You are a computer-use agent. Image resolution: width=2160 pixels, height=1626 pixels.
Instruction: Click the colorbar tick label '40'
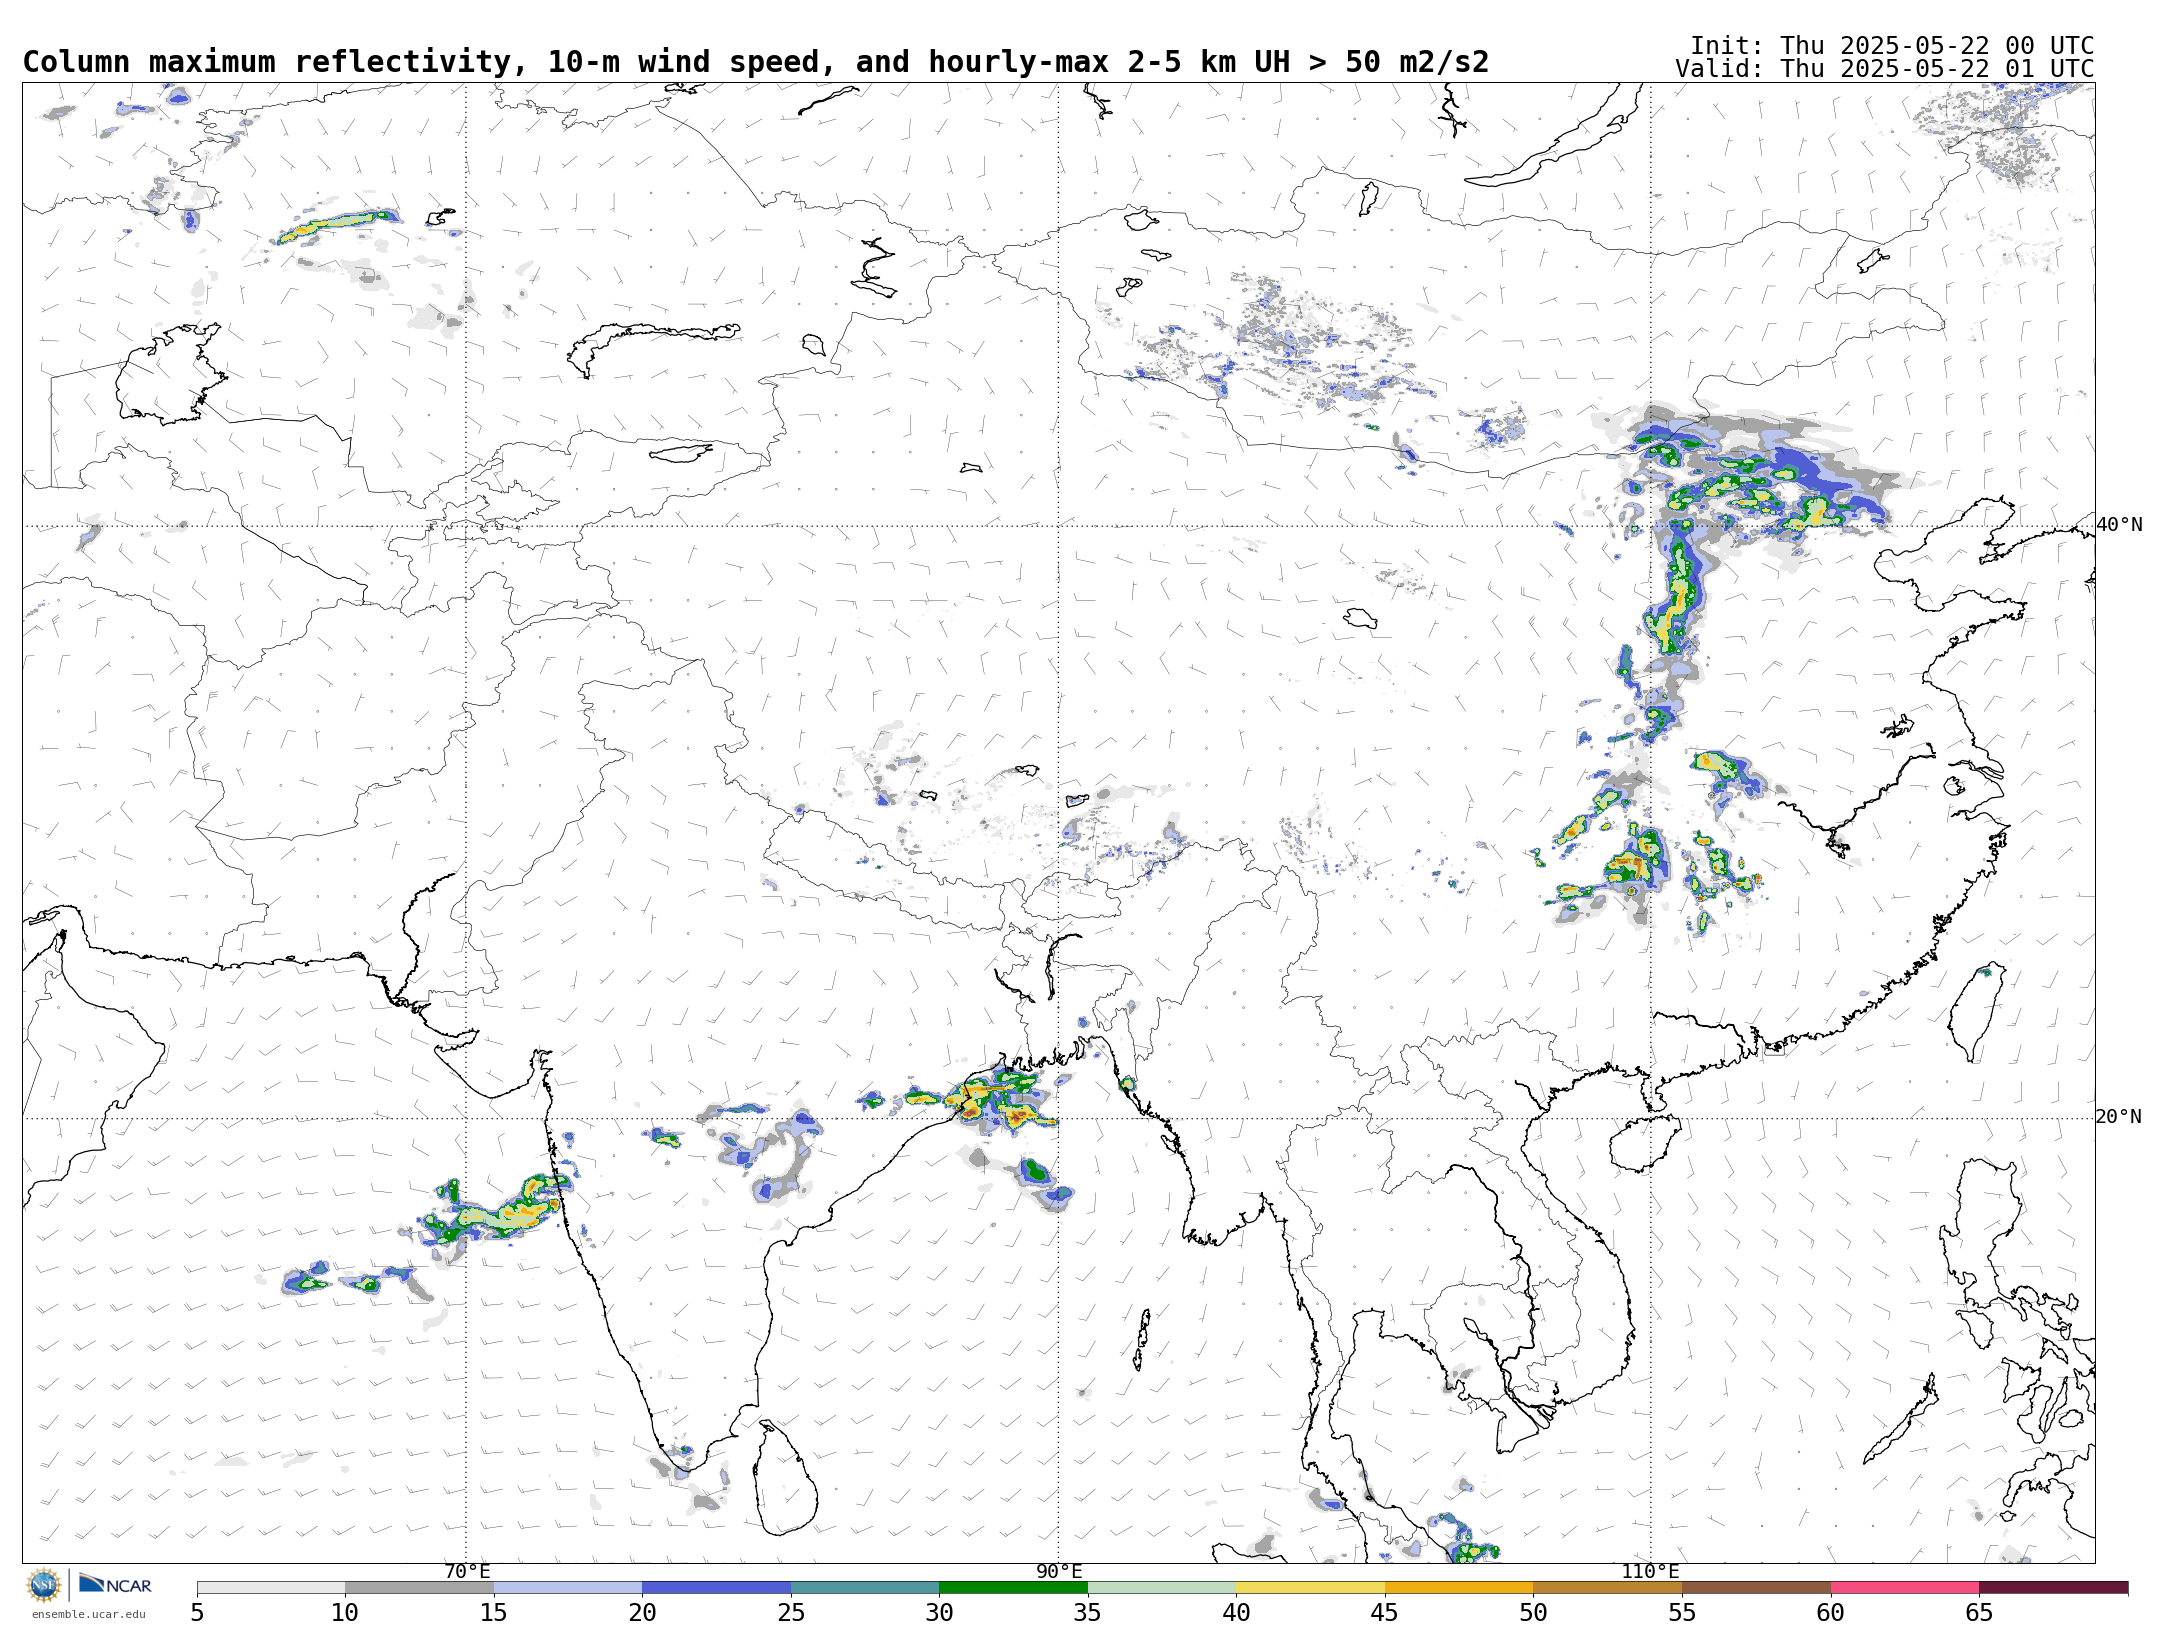1236,1613
